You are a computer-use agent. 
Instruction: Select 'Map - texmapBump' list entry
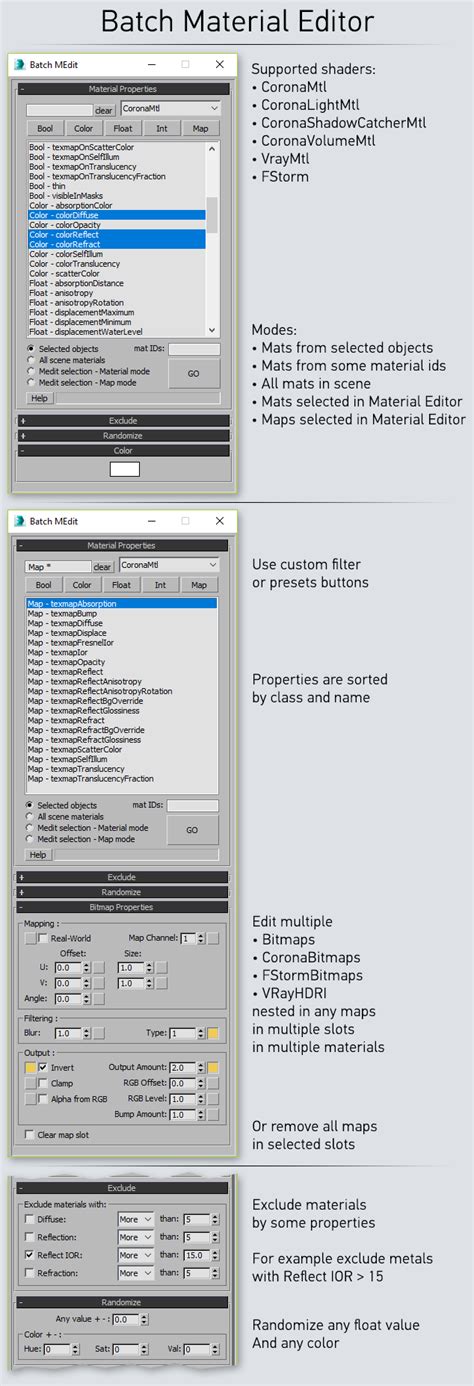(122, 613)
